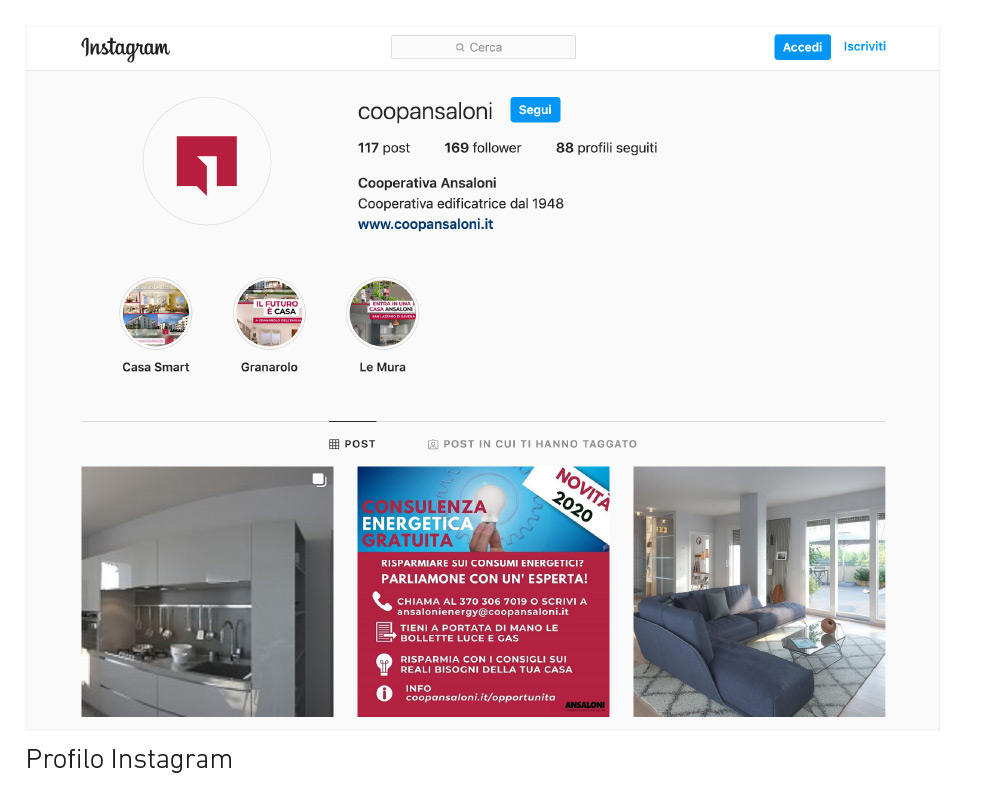Click the Iscriviti link
Viewport: 1000px width, 800px height.
(864, 47)
